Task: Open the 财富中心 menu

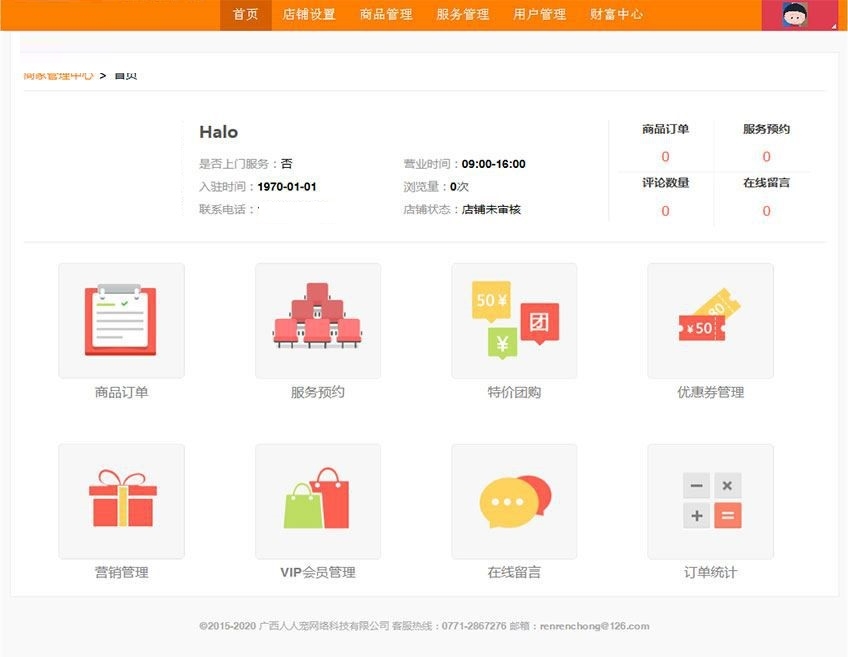Action: coord(617,15)
